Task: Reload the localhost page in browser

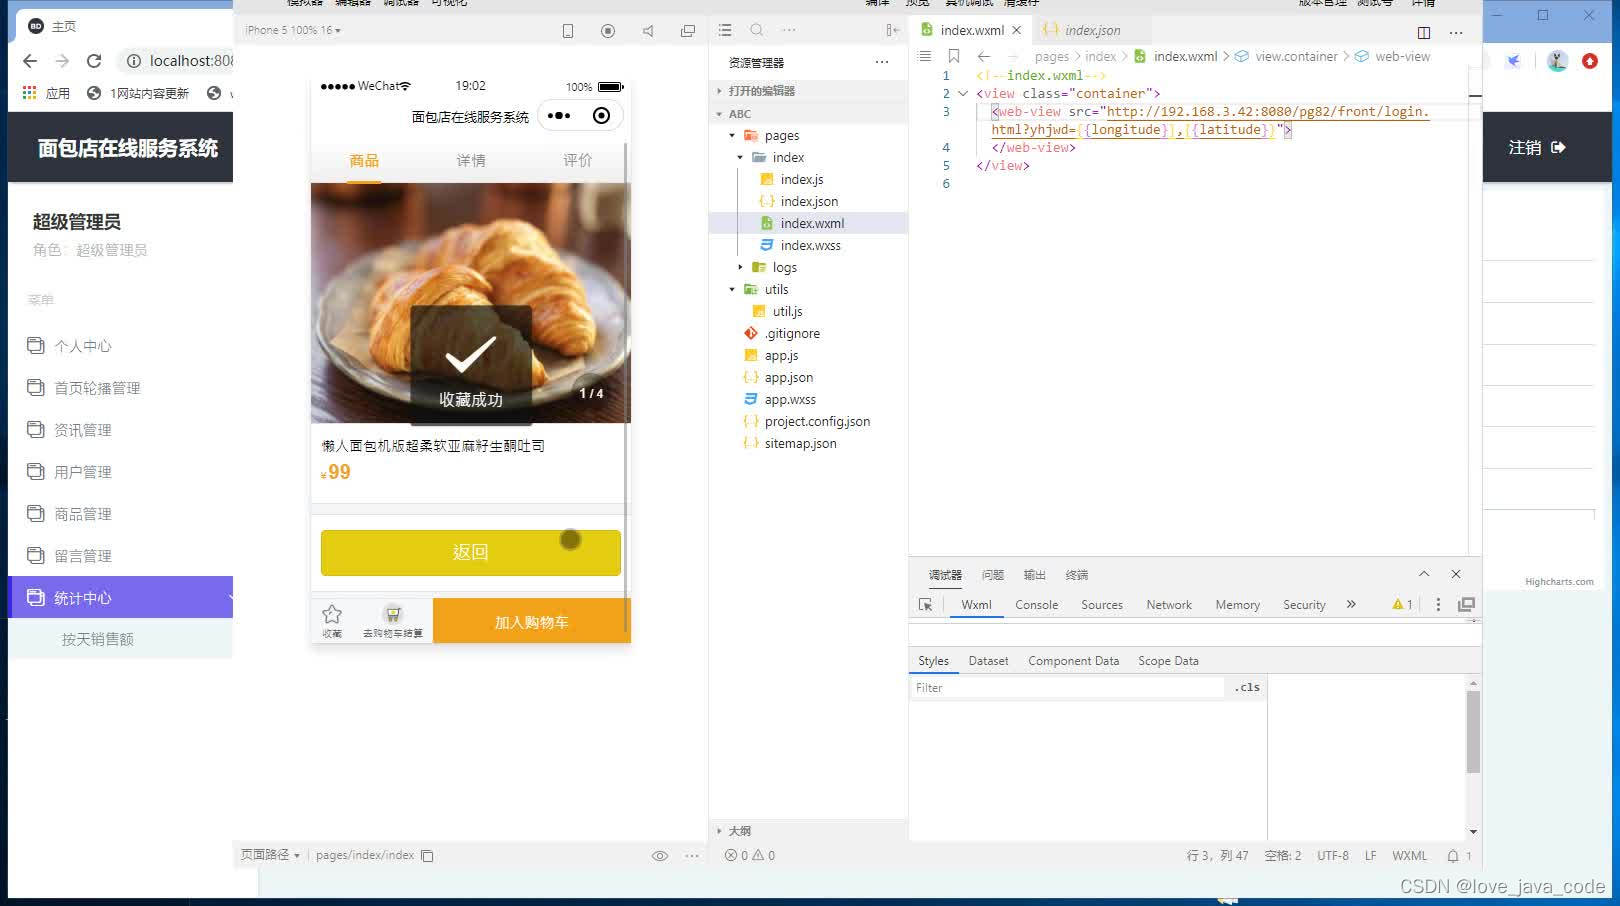Action: click(94, 61)
